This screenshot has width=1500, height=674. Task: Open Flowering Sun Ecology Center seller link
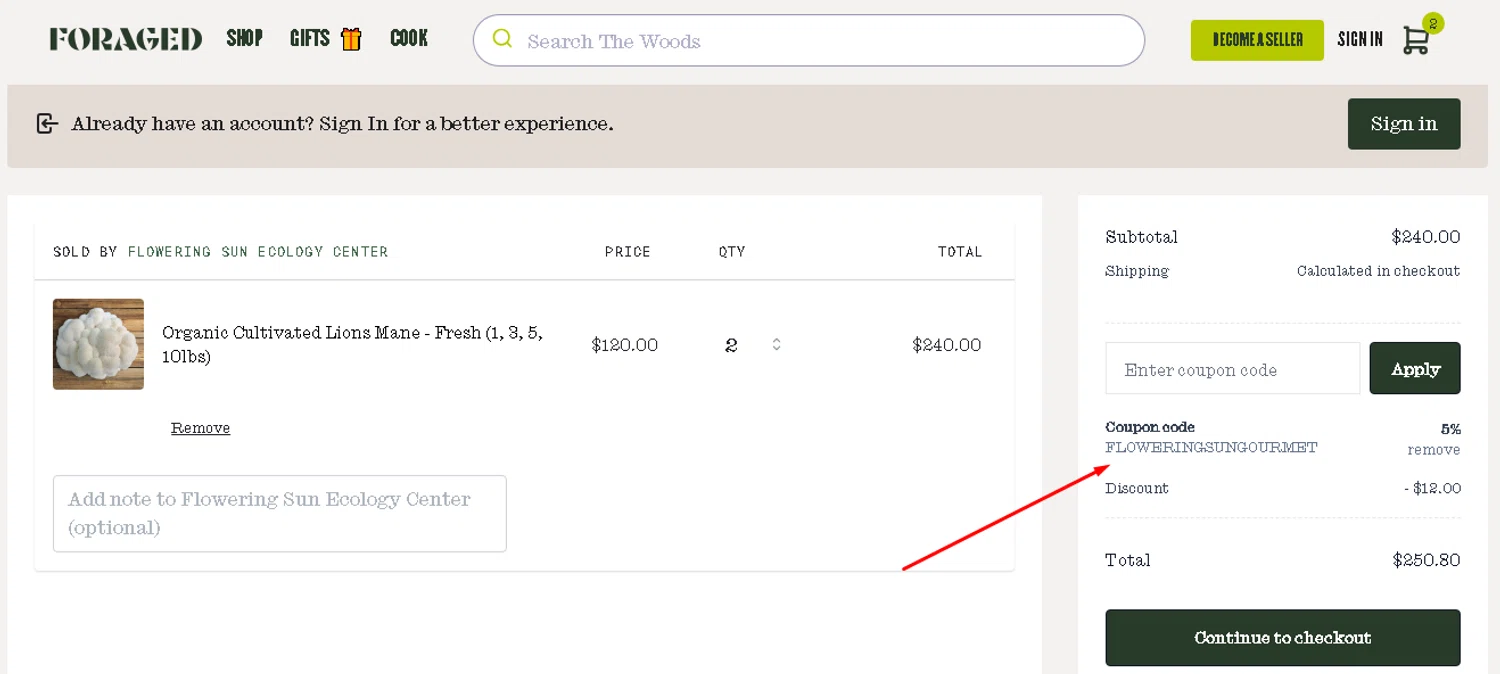coord(258,252)
